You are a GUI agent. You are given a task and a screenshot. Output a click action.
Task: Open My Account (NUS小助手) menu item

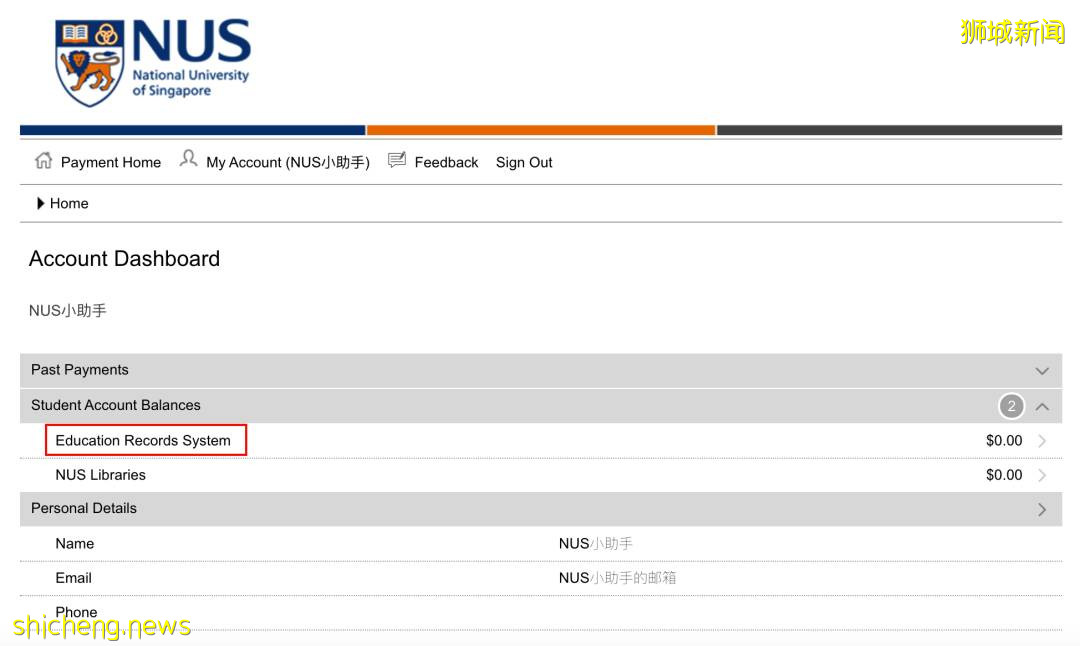coord(287,162)
